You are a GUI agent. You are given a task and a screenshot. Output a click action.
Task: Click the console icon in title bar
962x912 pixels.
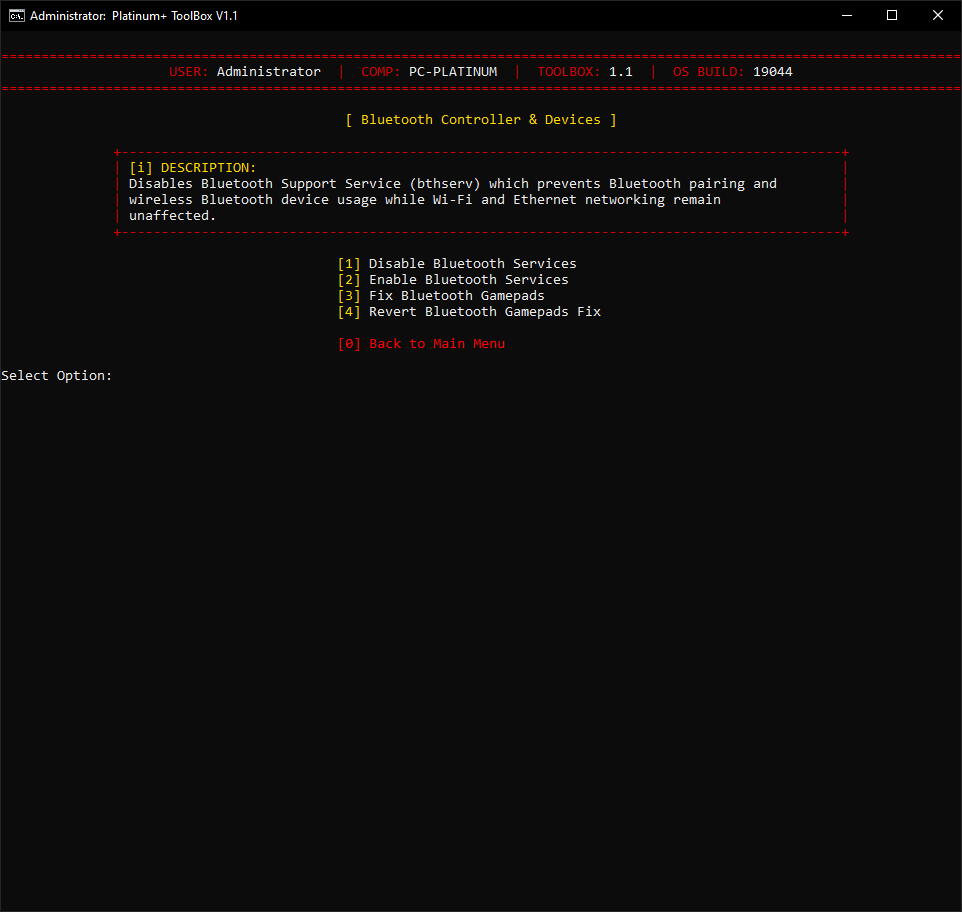pyautogui.click(x=17, y=15)
